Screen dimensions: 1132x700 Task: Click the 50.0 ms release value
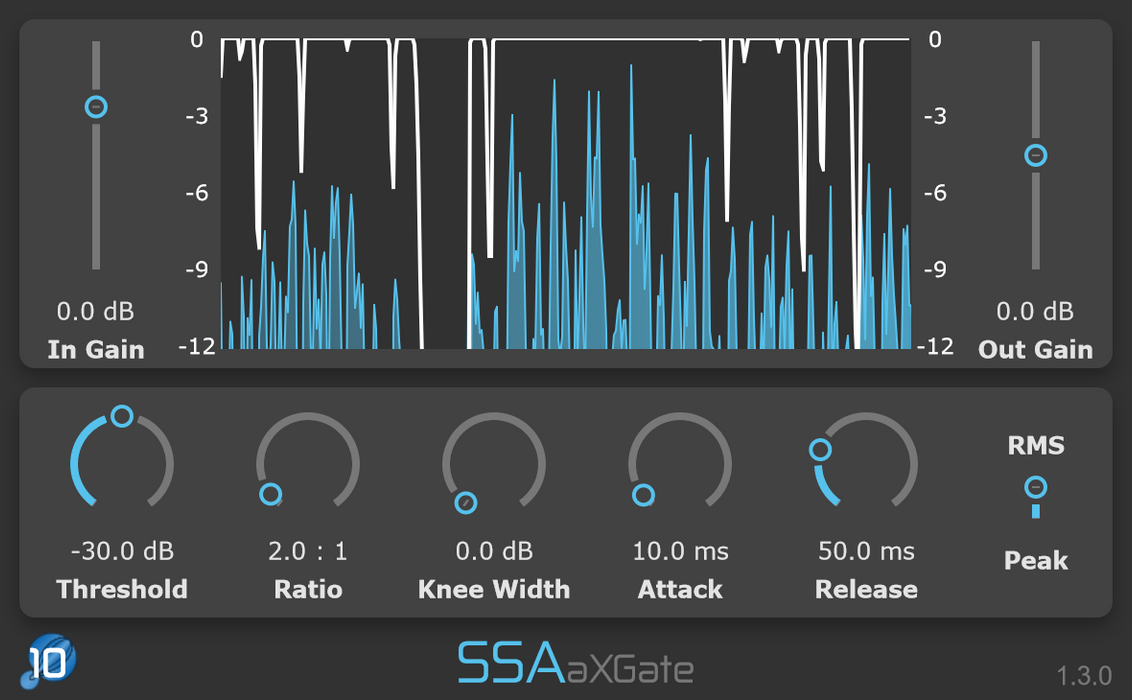866,551
